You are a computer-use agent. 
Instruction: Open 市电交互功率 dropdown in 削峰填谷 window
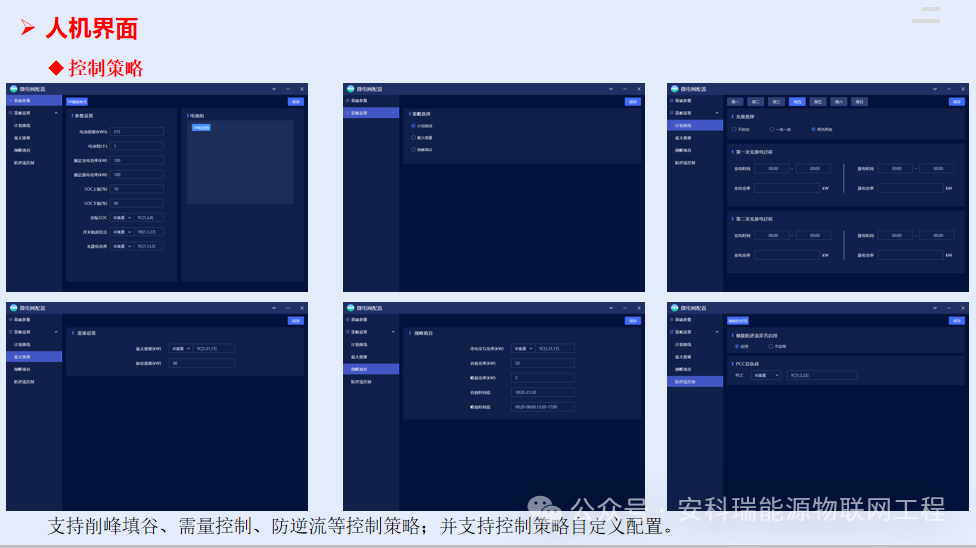click(523, 349)
